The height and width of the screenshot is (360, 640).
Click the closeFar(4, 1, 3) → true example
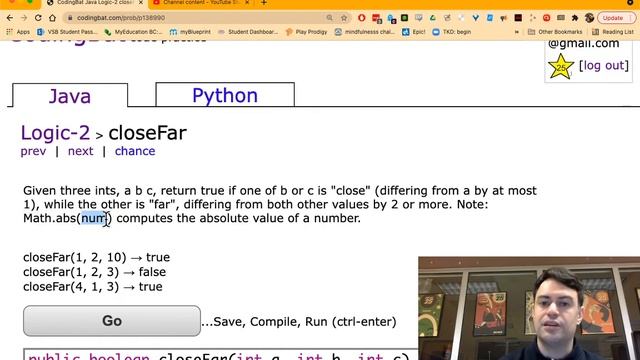coord(93,287)
